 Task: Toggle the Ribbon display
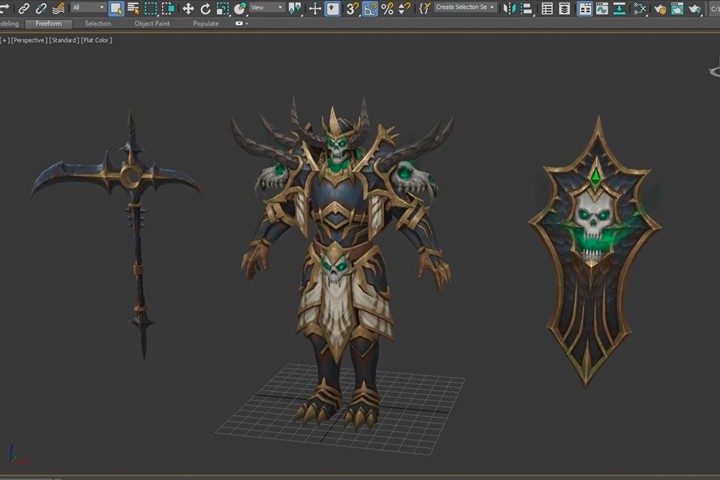click(585, 8)
